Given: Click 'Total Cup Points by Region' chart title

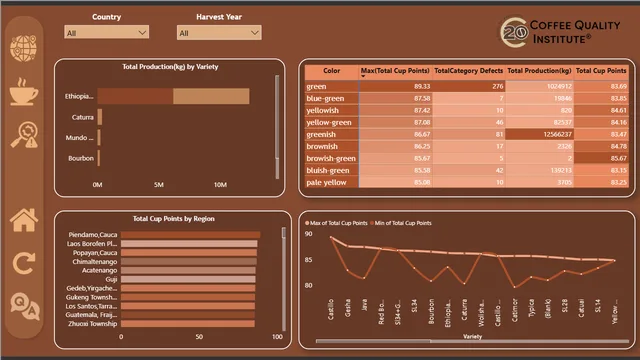Looking at the screenshot, I should [173, 219].
